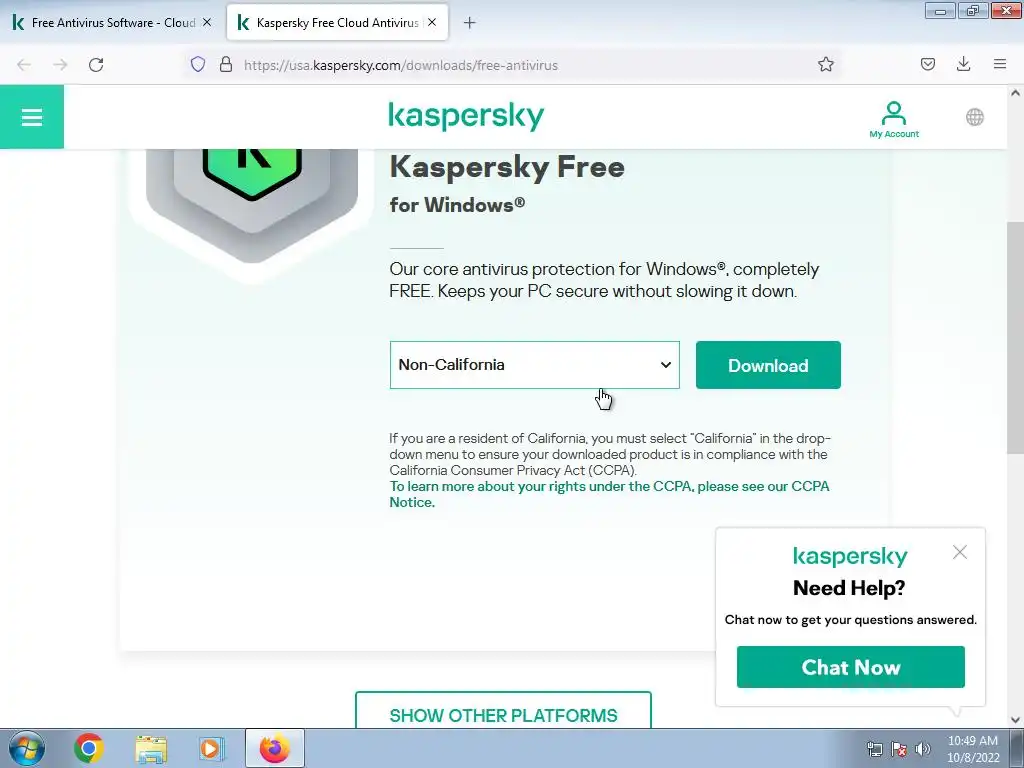The width and height of the screenshot is (1024, 768).
Task: Reload the current page
Action: tap(96, 65)
